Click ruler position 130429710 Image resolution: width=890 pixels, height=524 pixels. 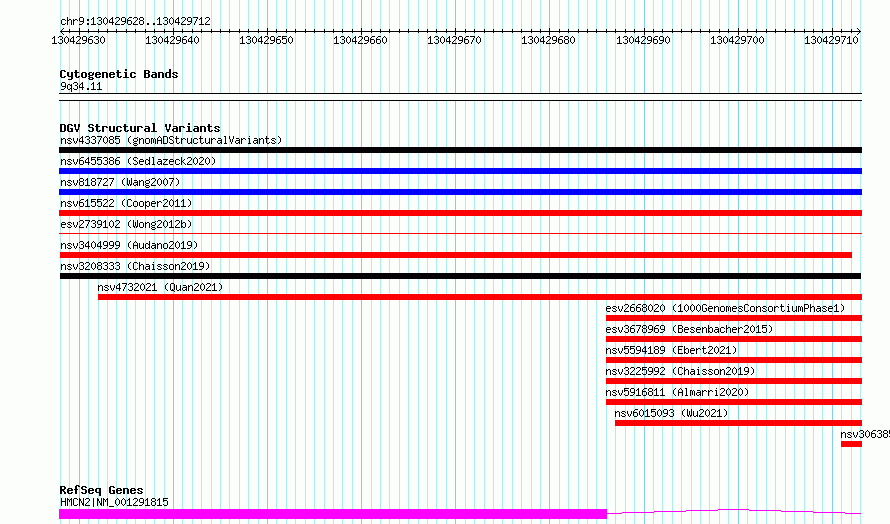coord(831,40)
